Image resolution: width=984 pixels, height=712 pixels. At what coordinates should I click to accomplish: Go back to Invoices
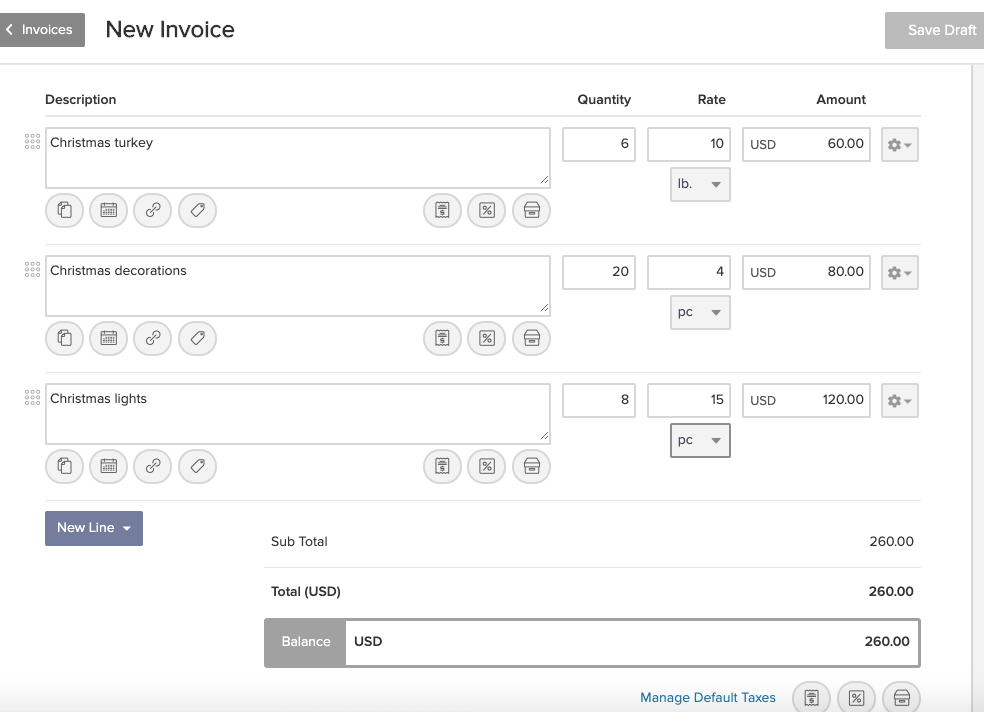41,29
